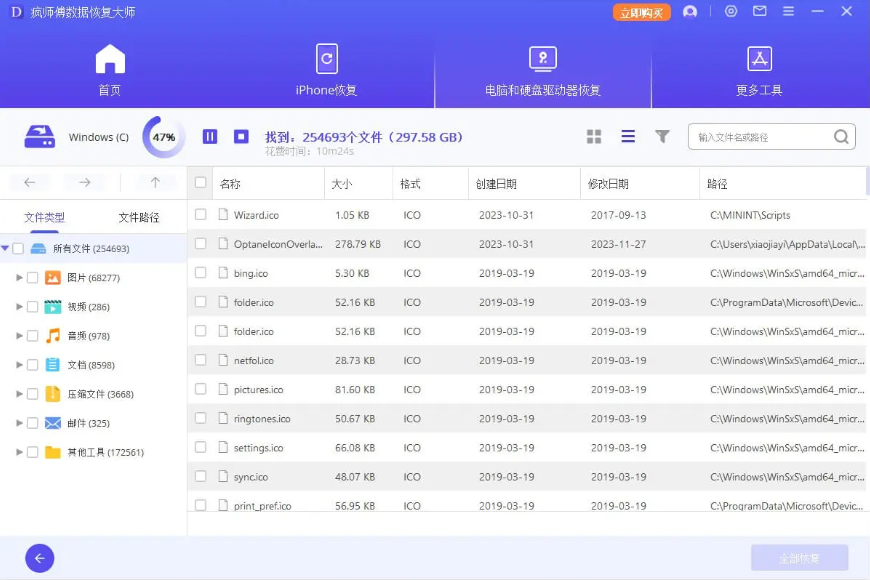Click the user account avatar icon
The width and height of the screenshot is (870, 580).
click(x=690, y=12)
